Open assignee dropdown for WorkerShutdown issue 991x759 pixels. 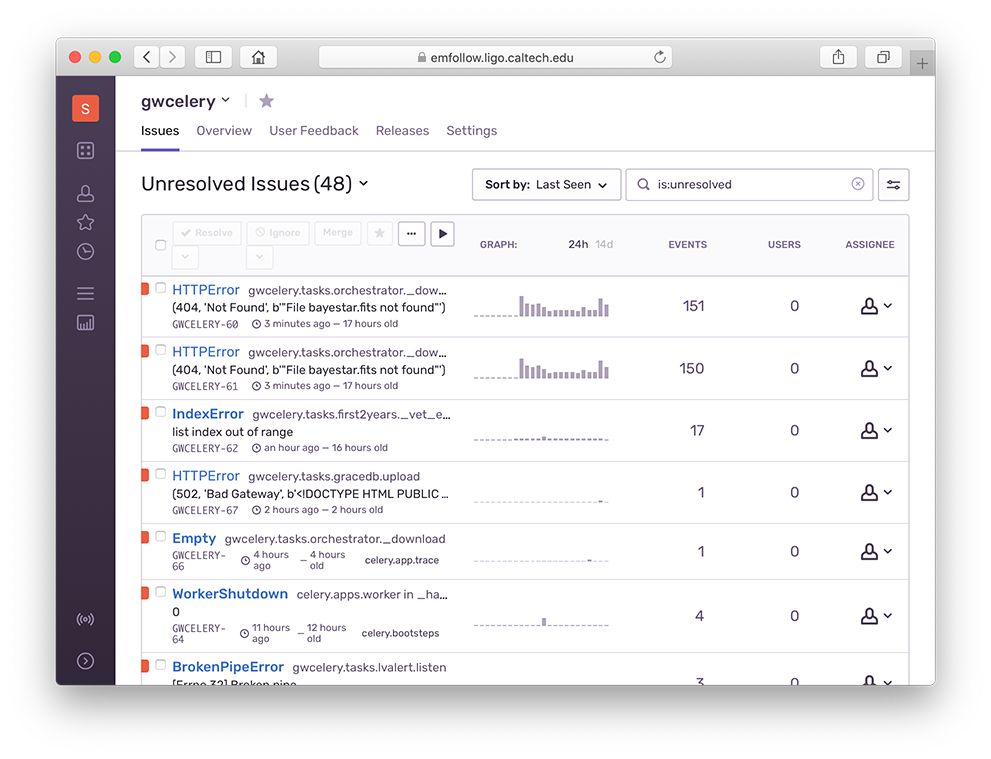(x=876, y=616)
